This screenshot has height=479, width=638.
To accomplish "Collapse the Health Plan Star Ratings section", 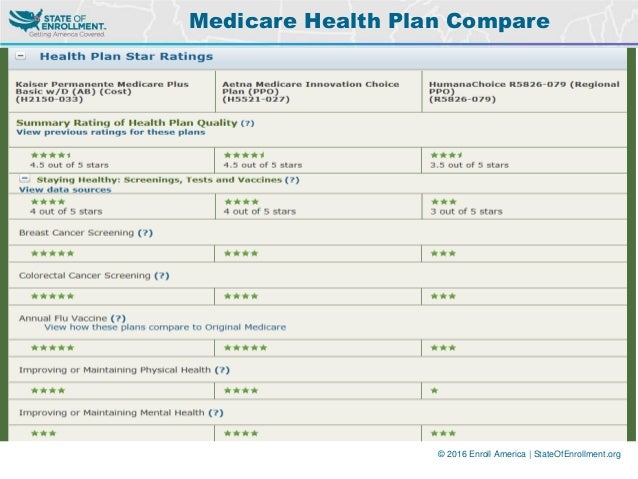I will [x=21, y=56].
